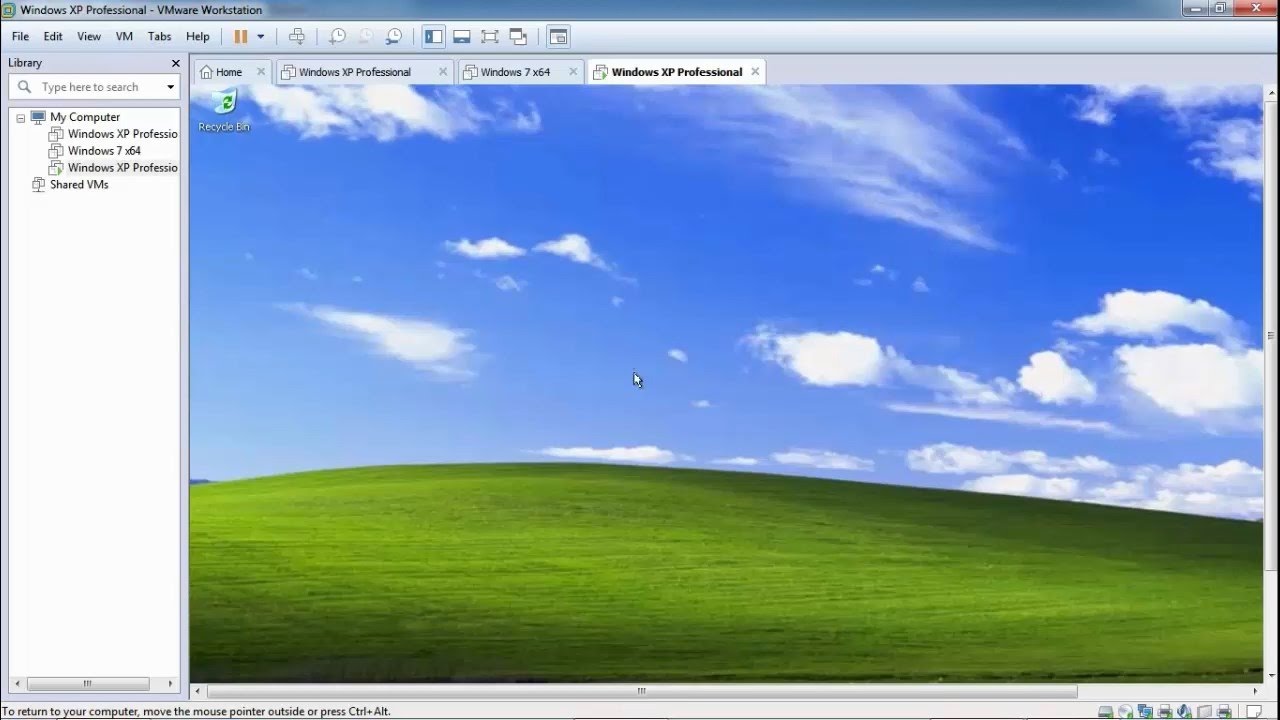Screen dimensions: 1280x720
Task: Close the Library panel
Action: (176, 63)
